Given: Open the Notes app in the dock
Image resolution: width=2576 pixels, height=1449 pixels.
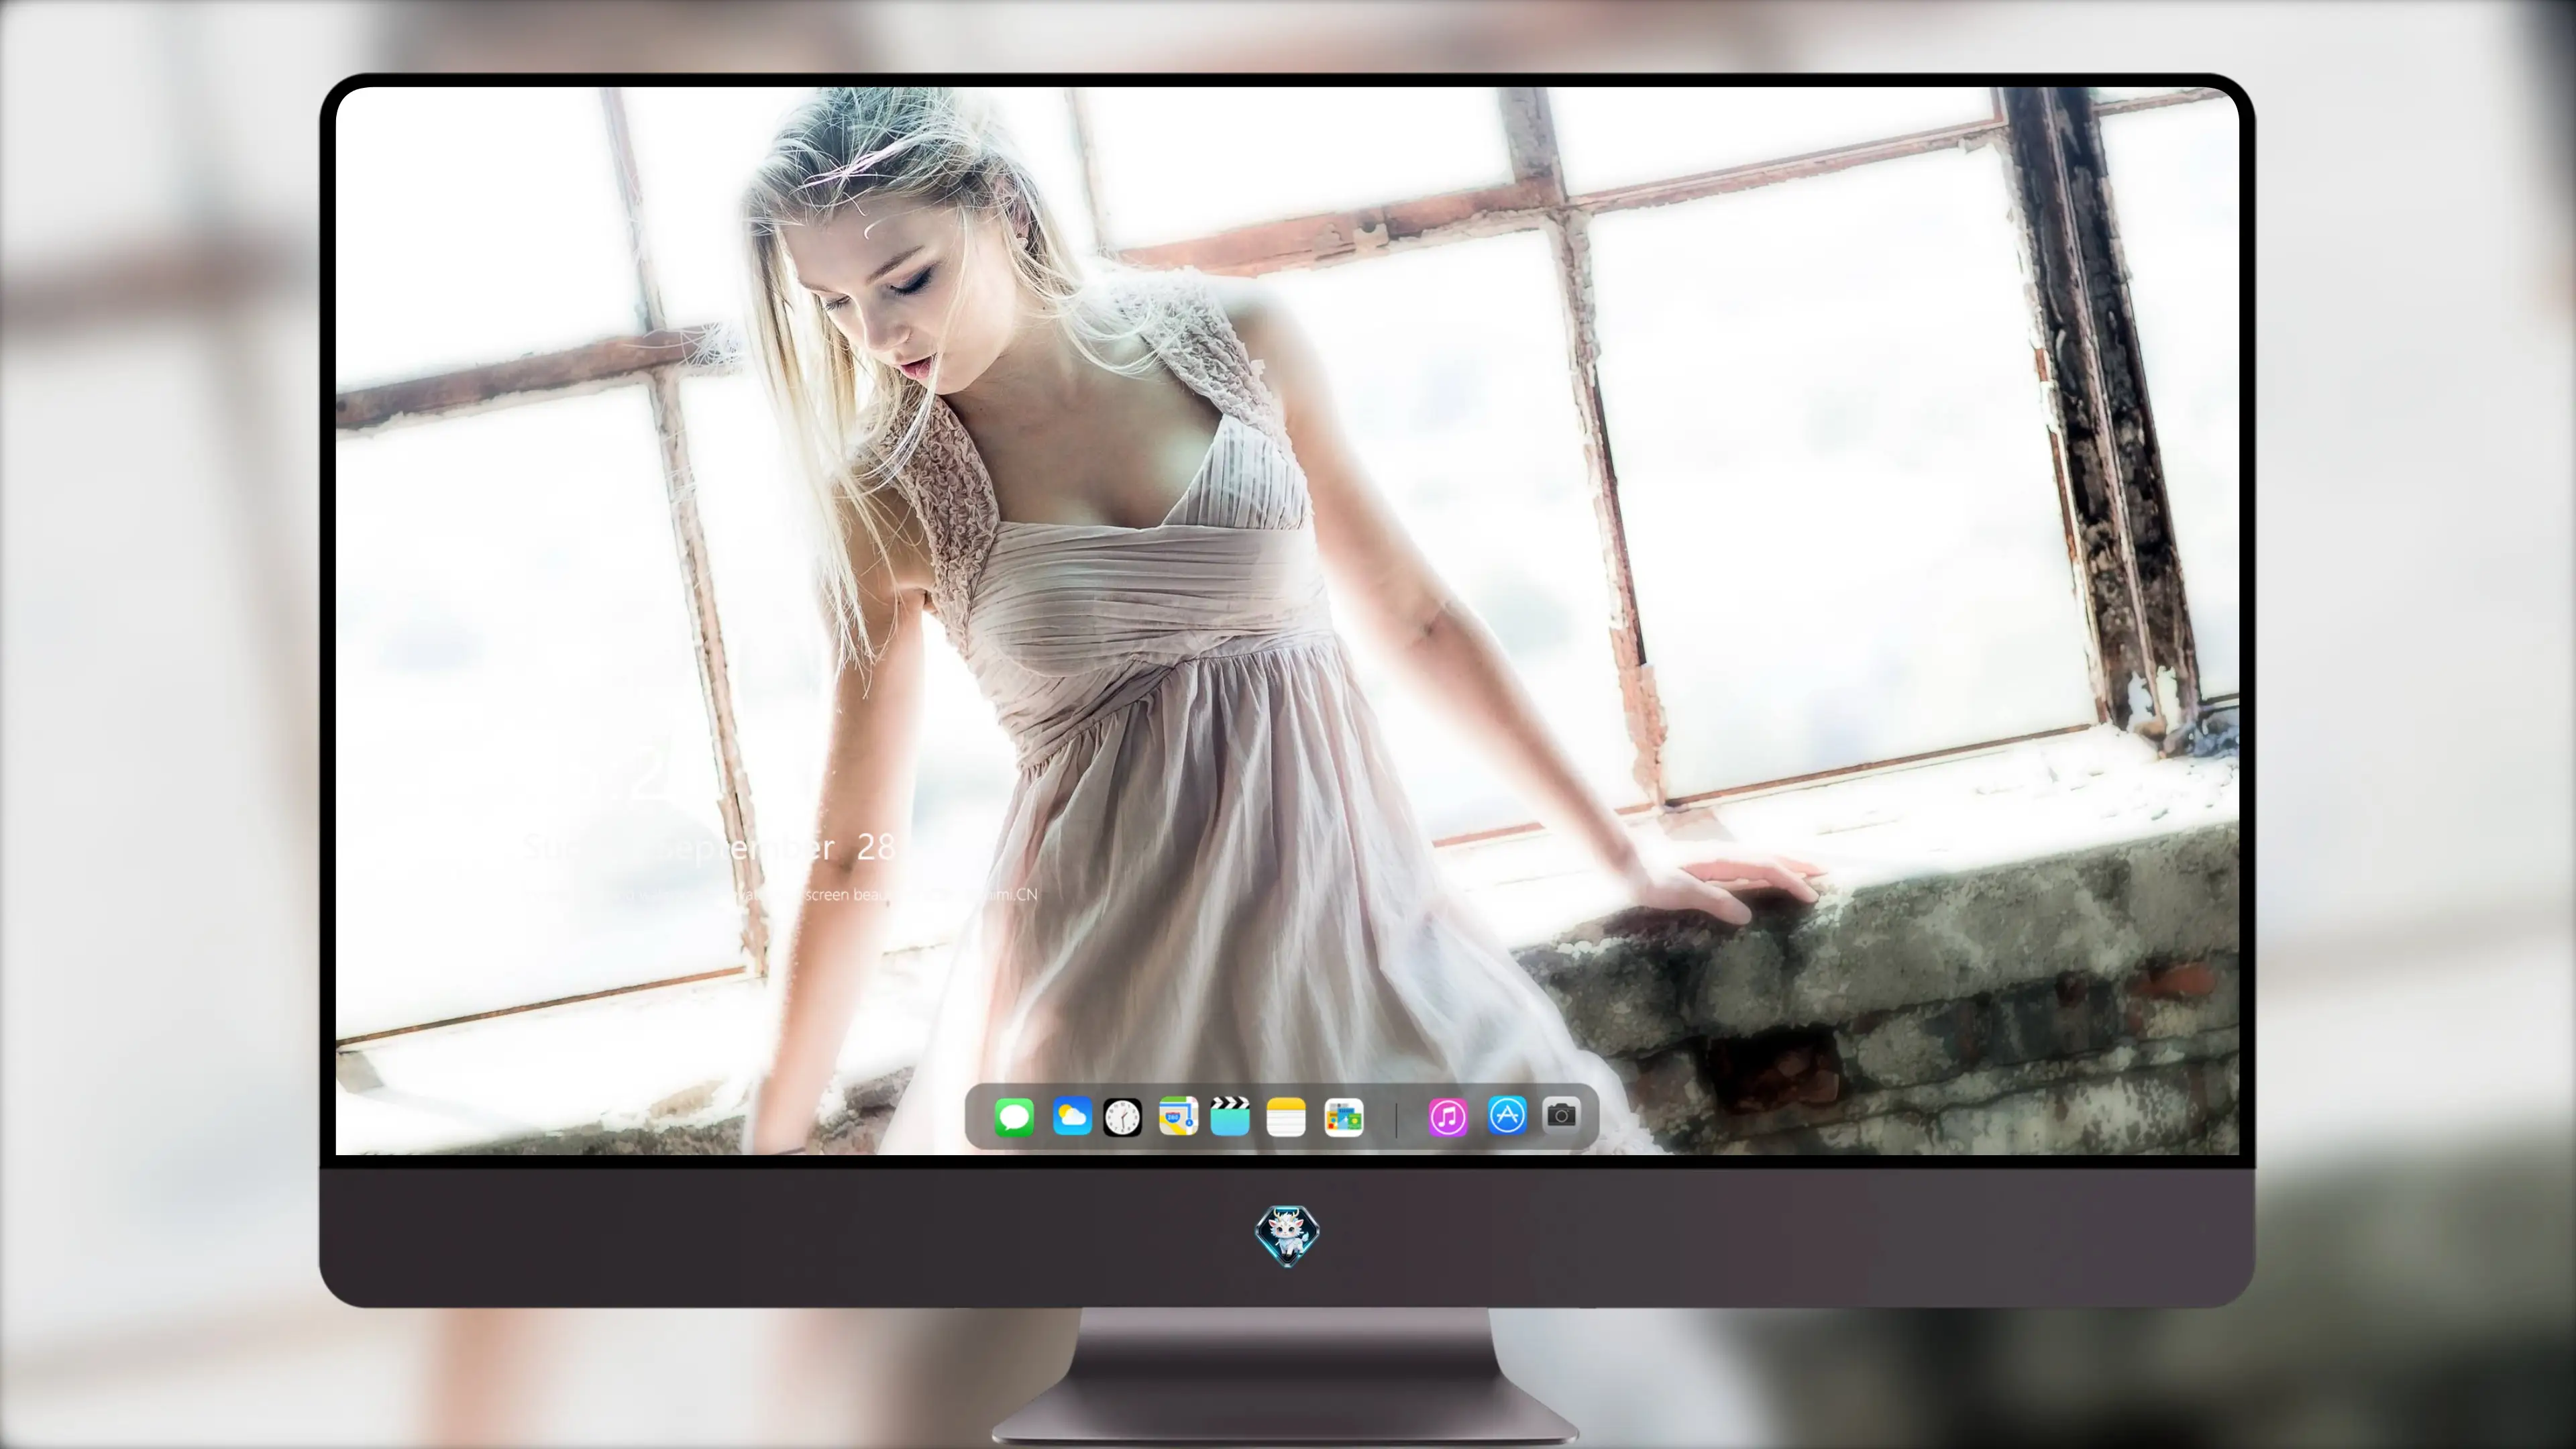Looking at the screenshot, I should (1286, 1117).
